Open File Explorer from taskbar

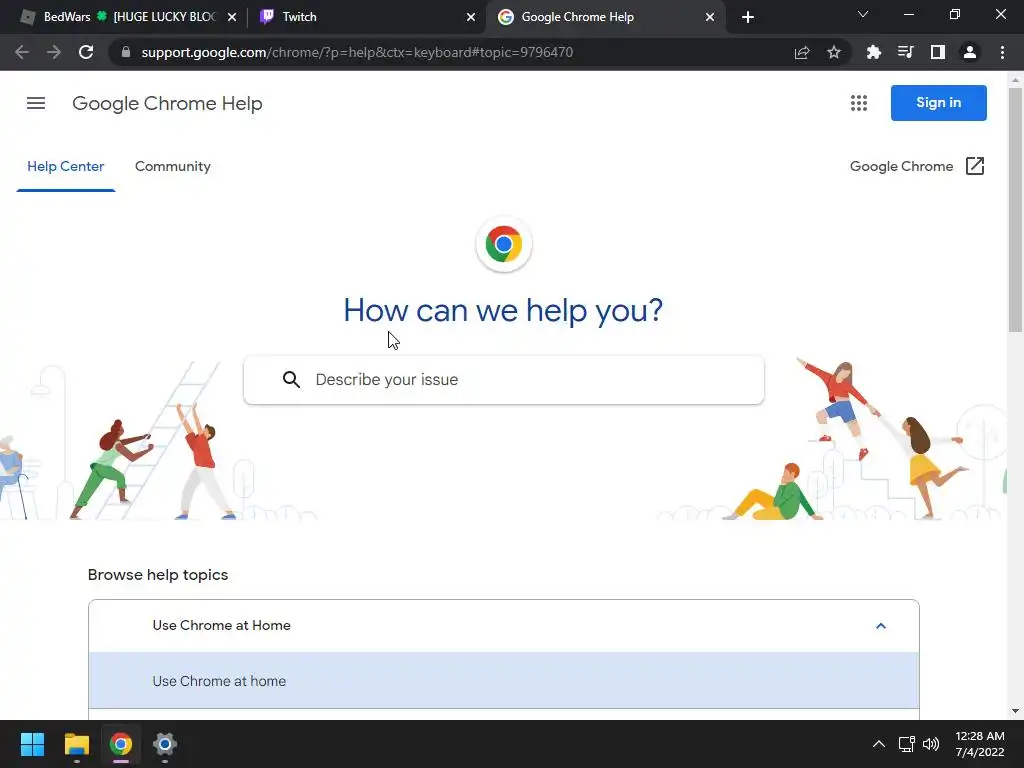coord(76,744)
